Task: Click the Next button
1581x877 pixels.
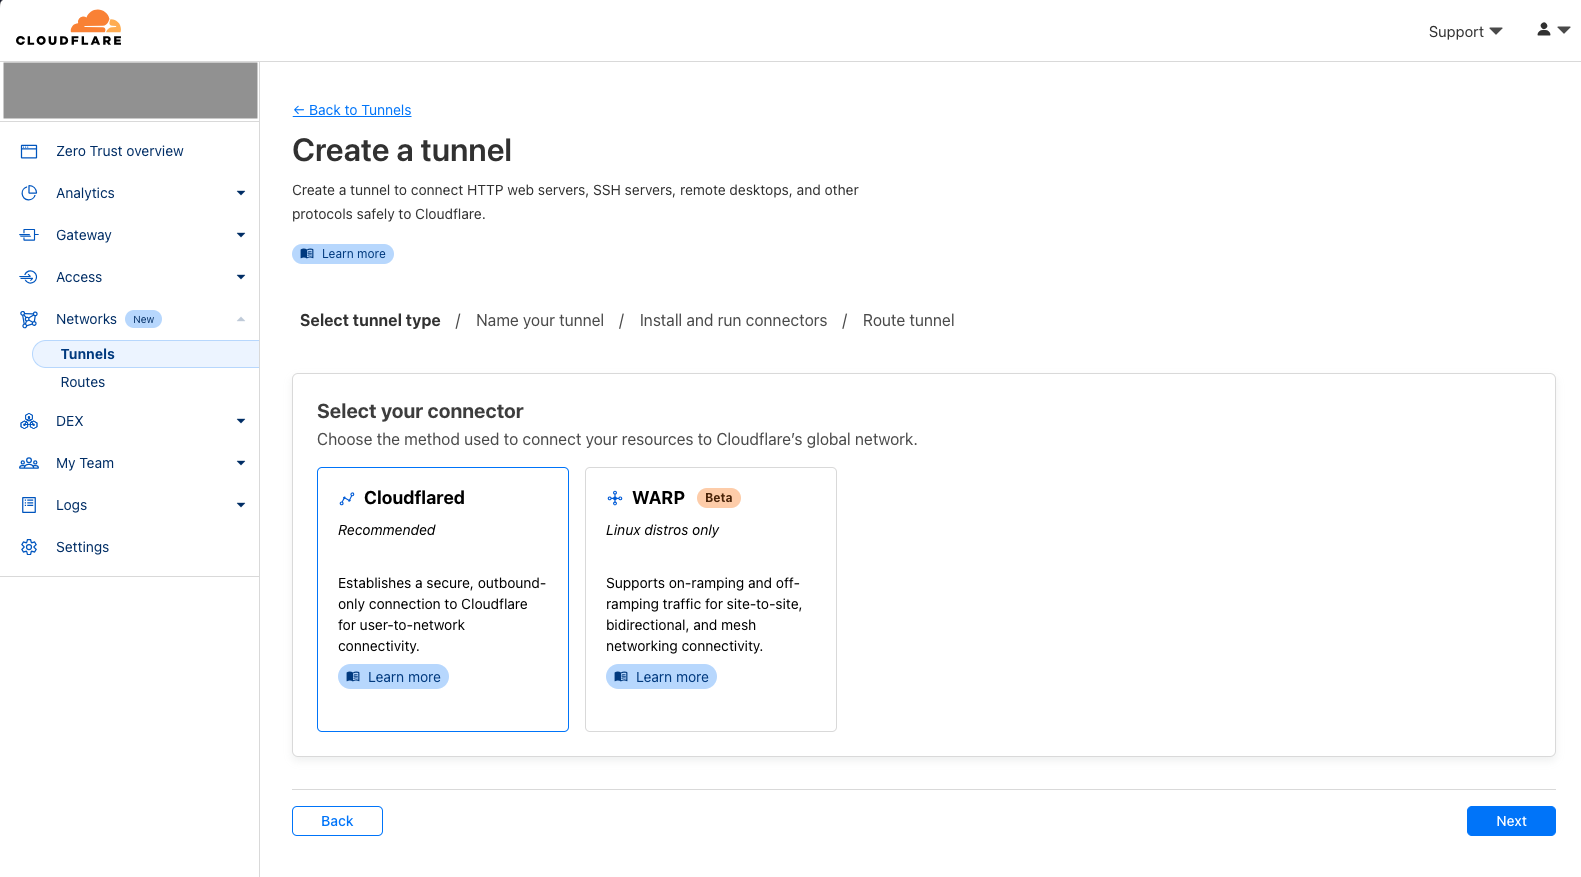Action: coord(1510,821)
